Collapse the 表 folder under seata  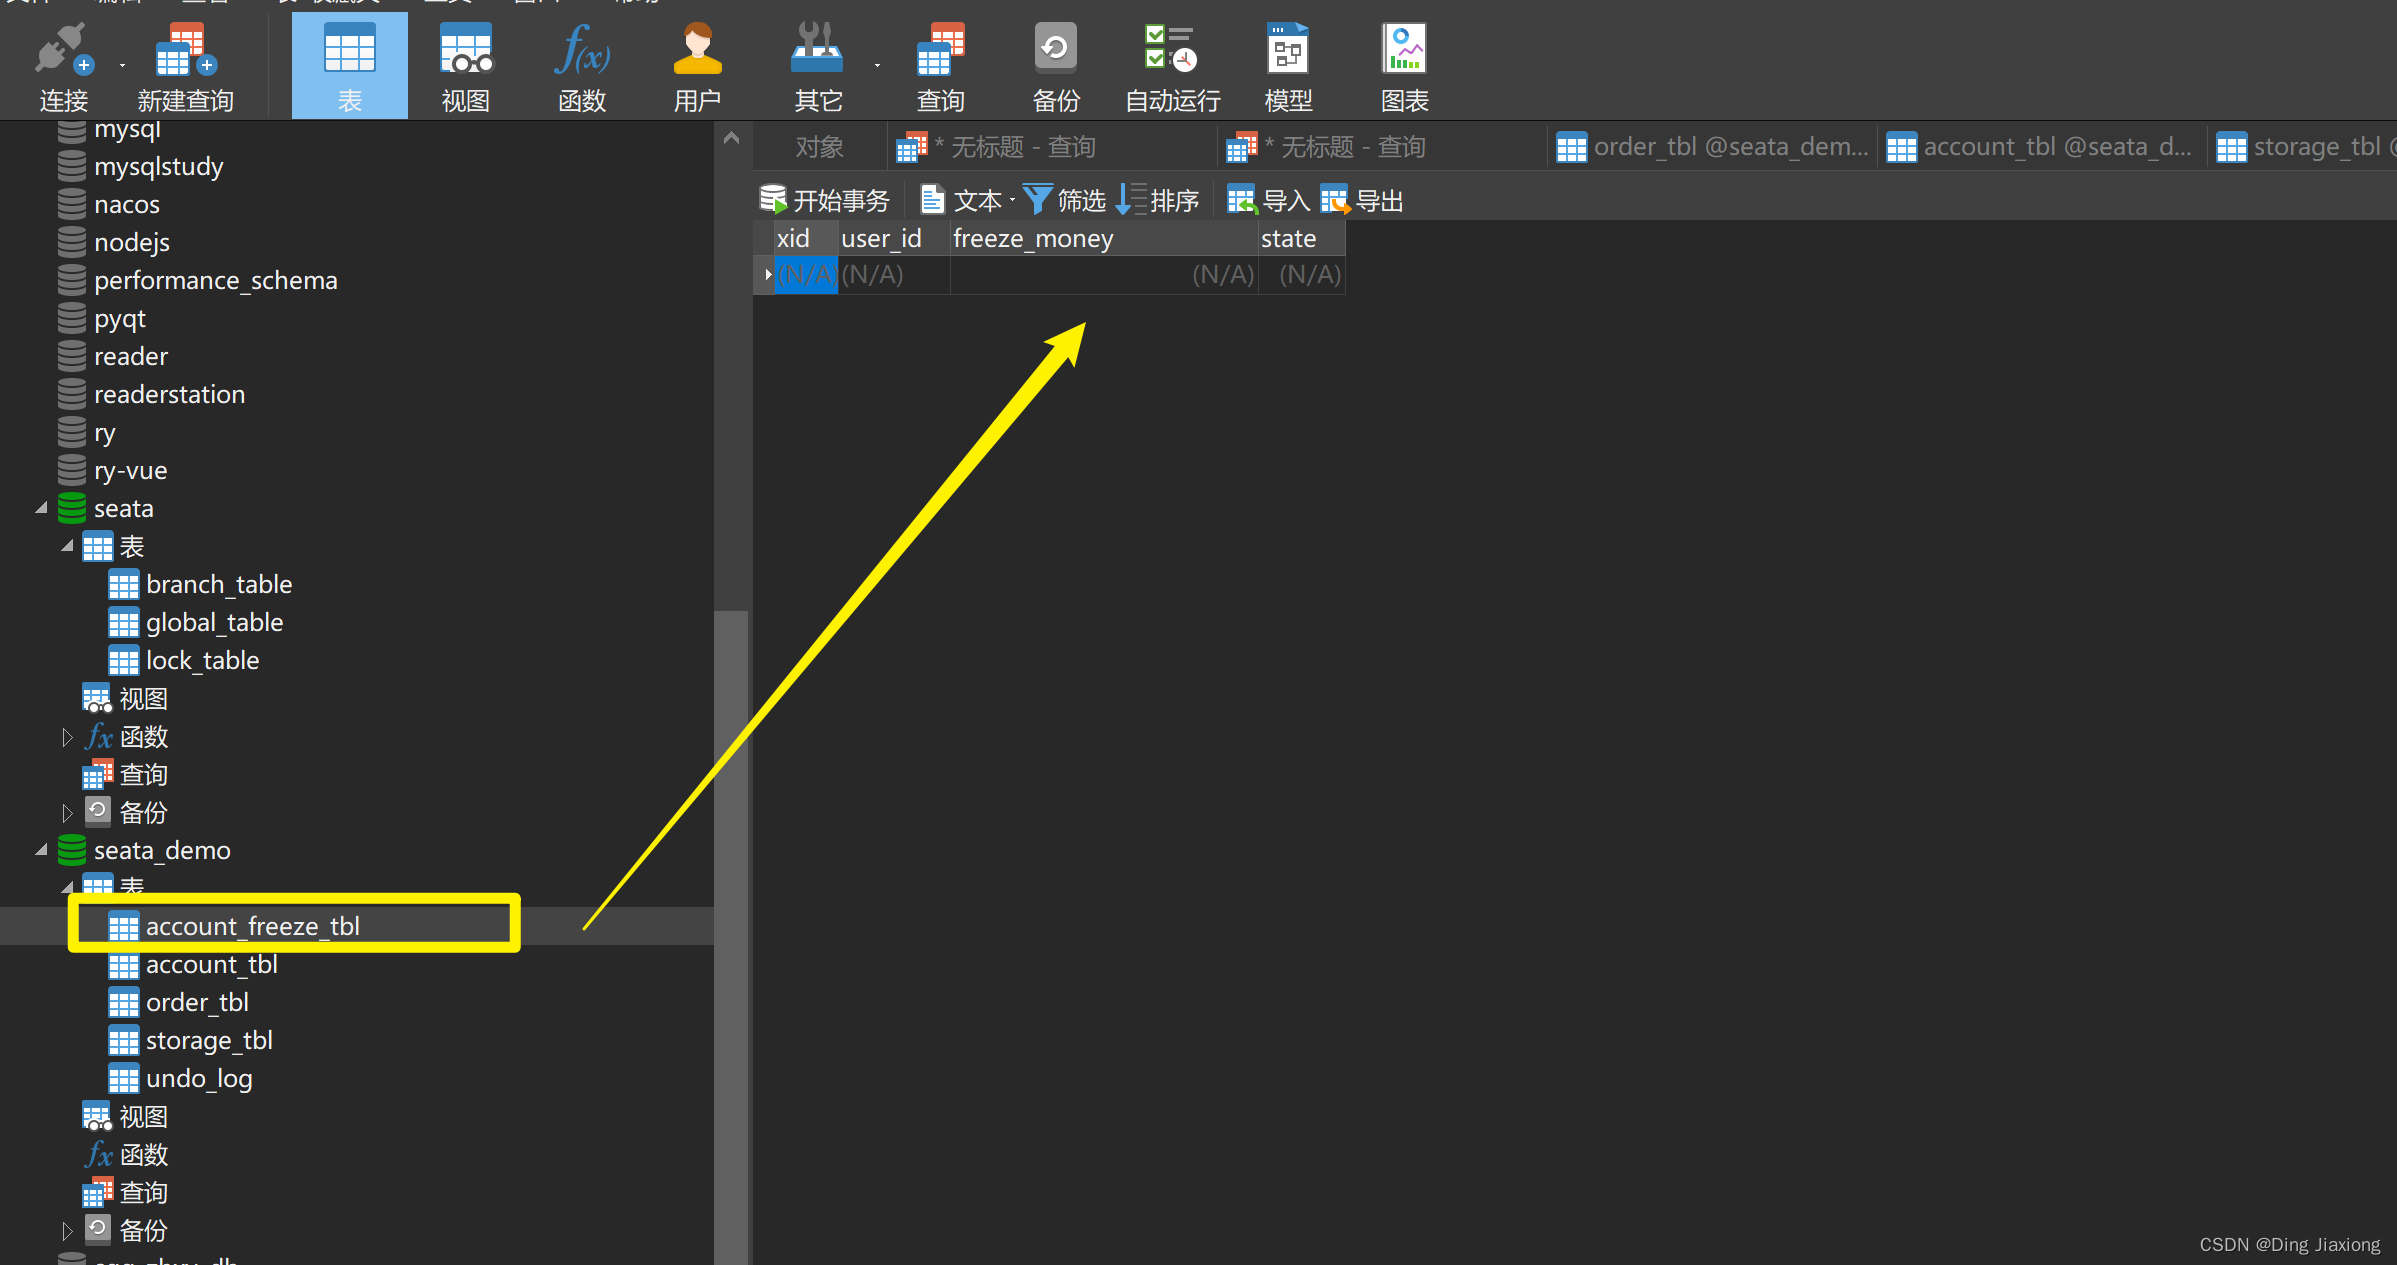tap(67, 546)
